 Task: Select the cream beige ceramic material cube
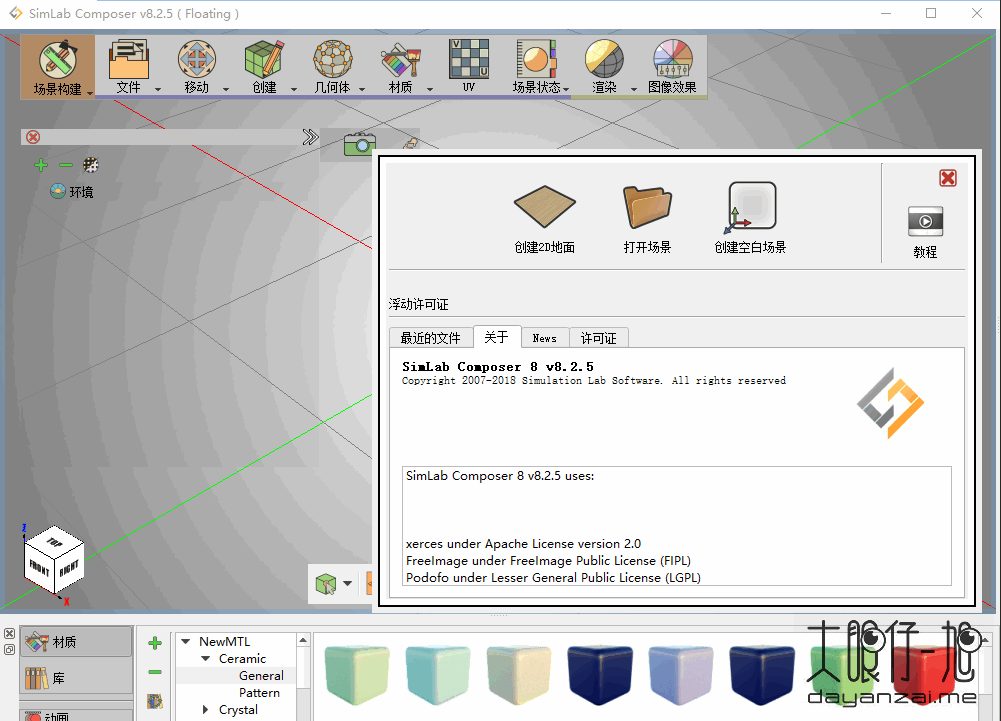[x=518, y=674]
